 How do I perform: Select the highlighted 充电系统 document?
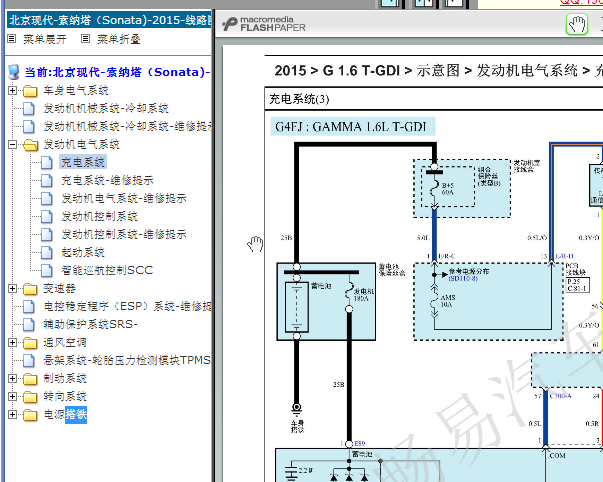pos(83,162)
